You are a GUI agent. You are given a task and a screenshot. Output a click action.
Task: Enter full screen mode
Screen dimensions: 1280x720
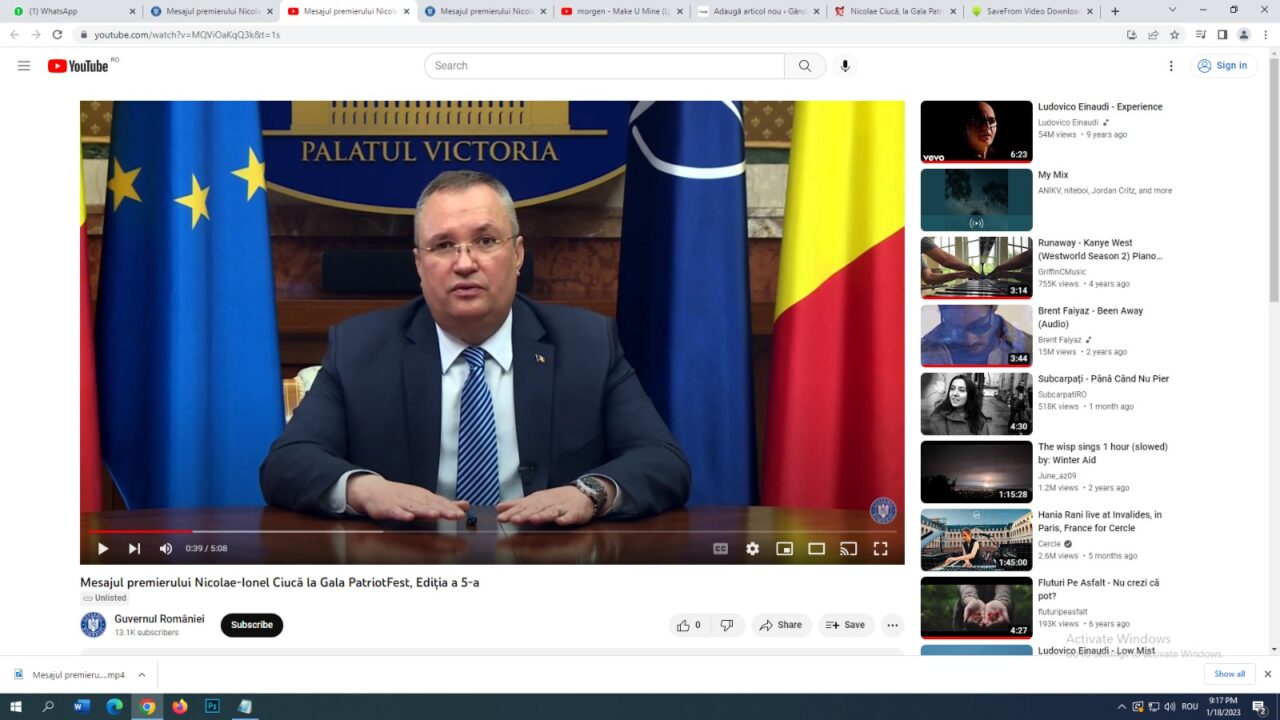pyautogui.click(x=880, y=548)
